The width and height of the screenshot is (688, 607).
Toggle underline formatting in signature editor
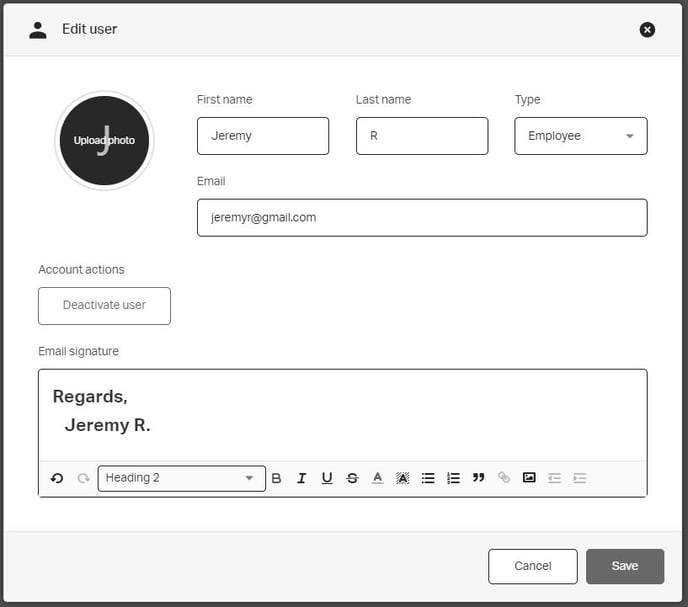[327, 478]
